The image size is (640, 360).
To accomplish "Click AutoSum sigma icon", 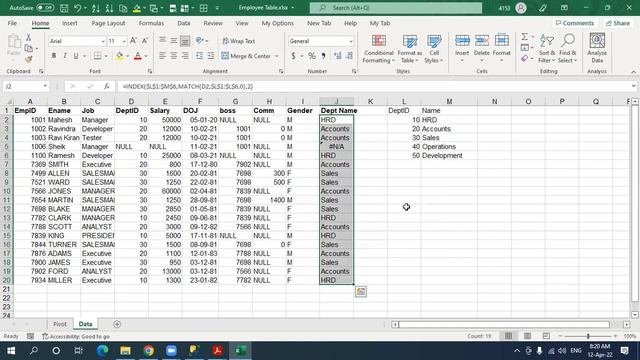I will (525, 37).
